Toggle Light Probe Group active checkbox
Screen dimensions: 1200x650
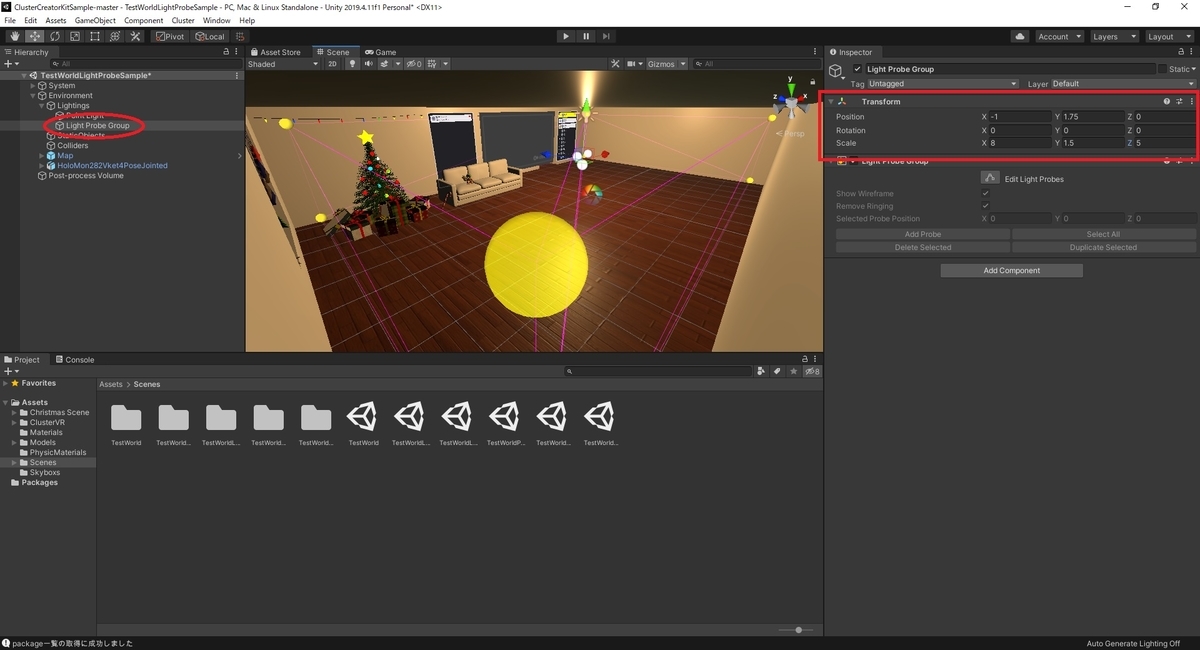click(x=857, y=69)
